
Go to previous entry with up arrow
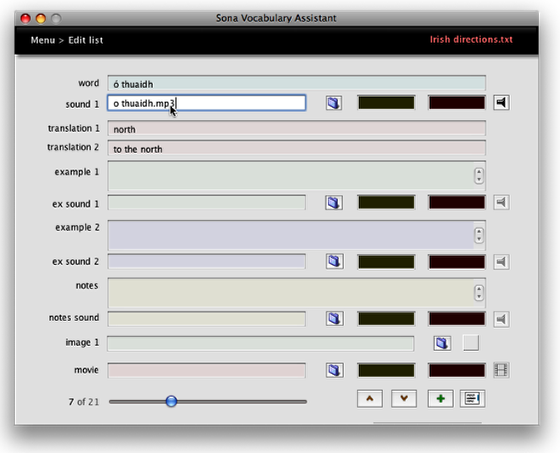(370, 398)
